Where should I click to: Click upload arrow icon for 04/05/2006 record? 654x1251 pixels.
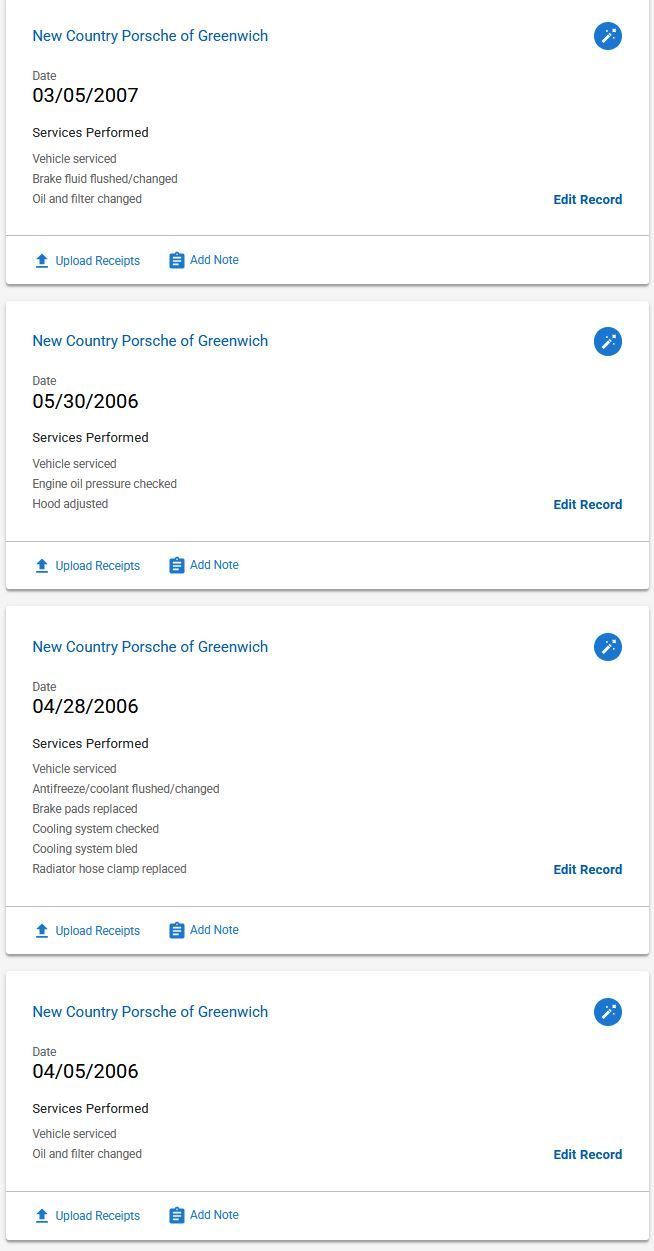[x=42, y=1216]
